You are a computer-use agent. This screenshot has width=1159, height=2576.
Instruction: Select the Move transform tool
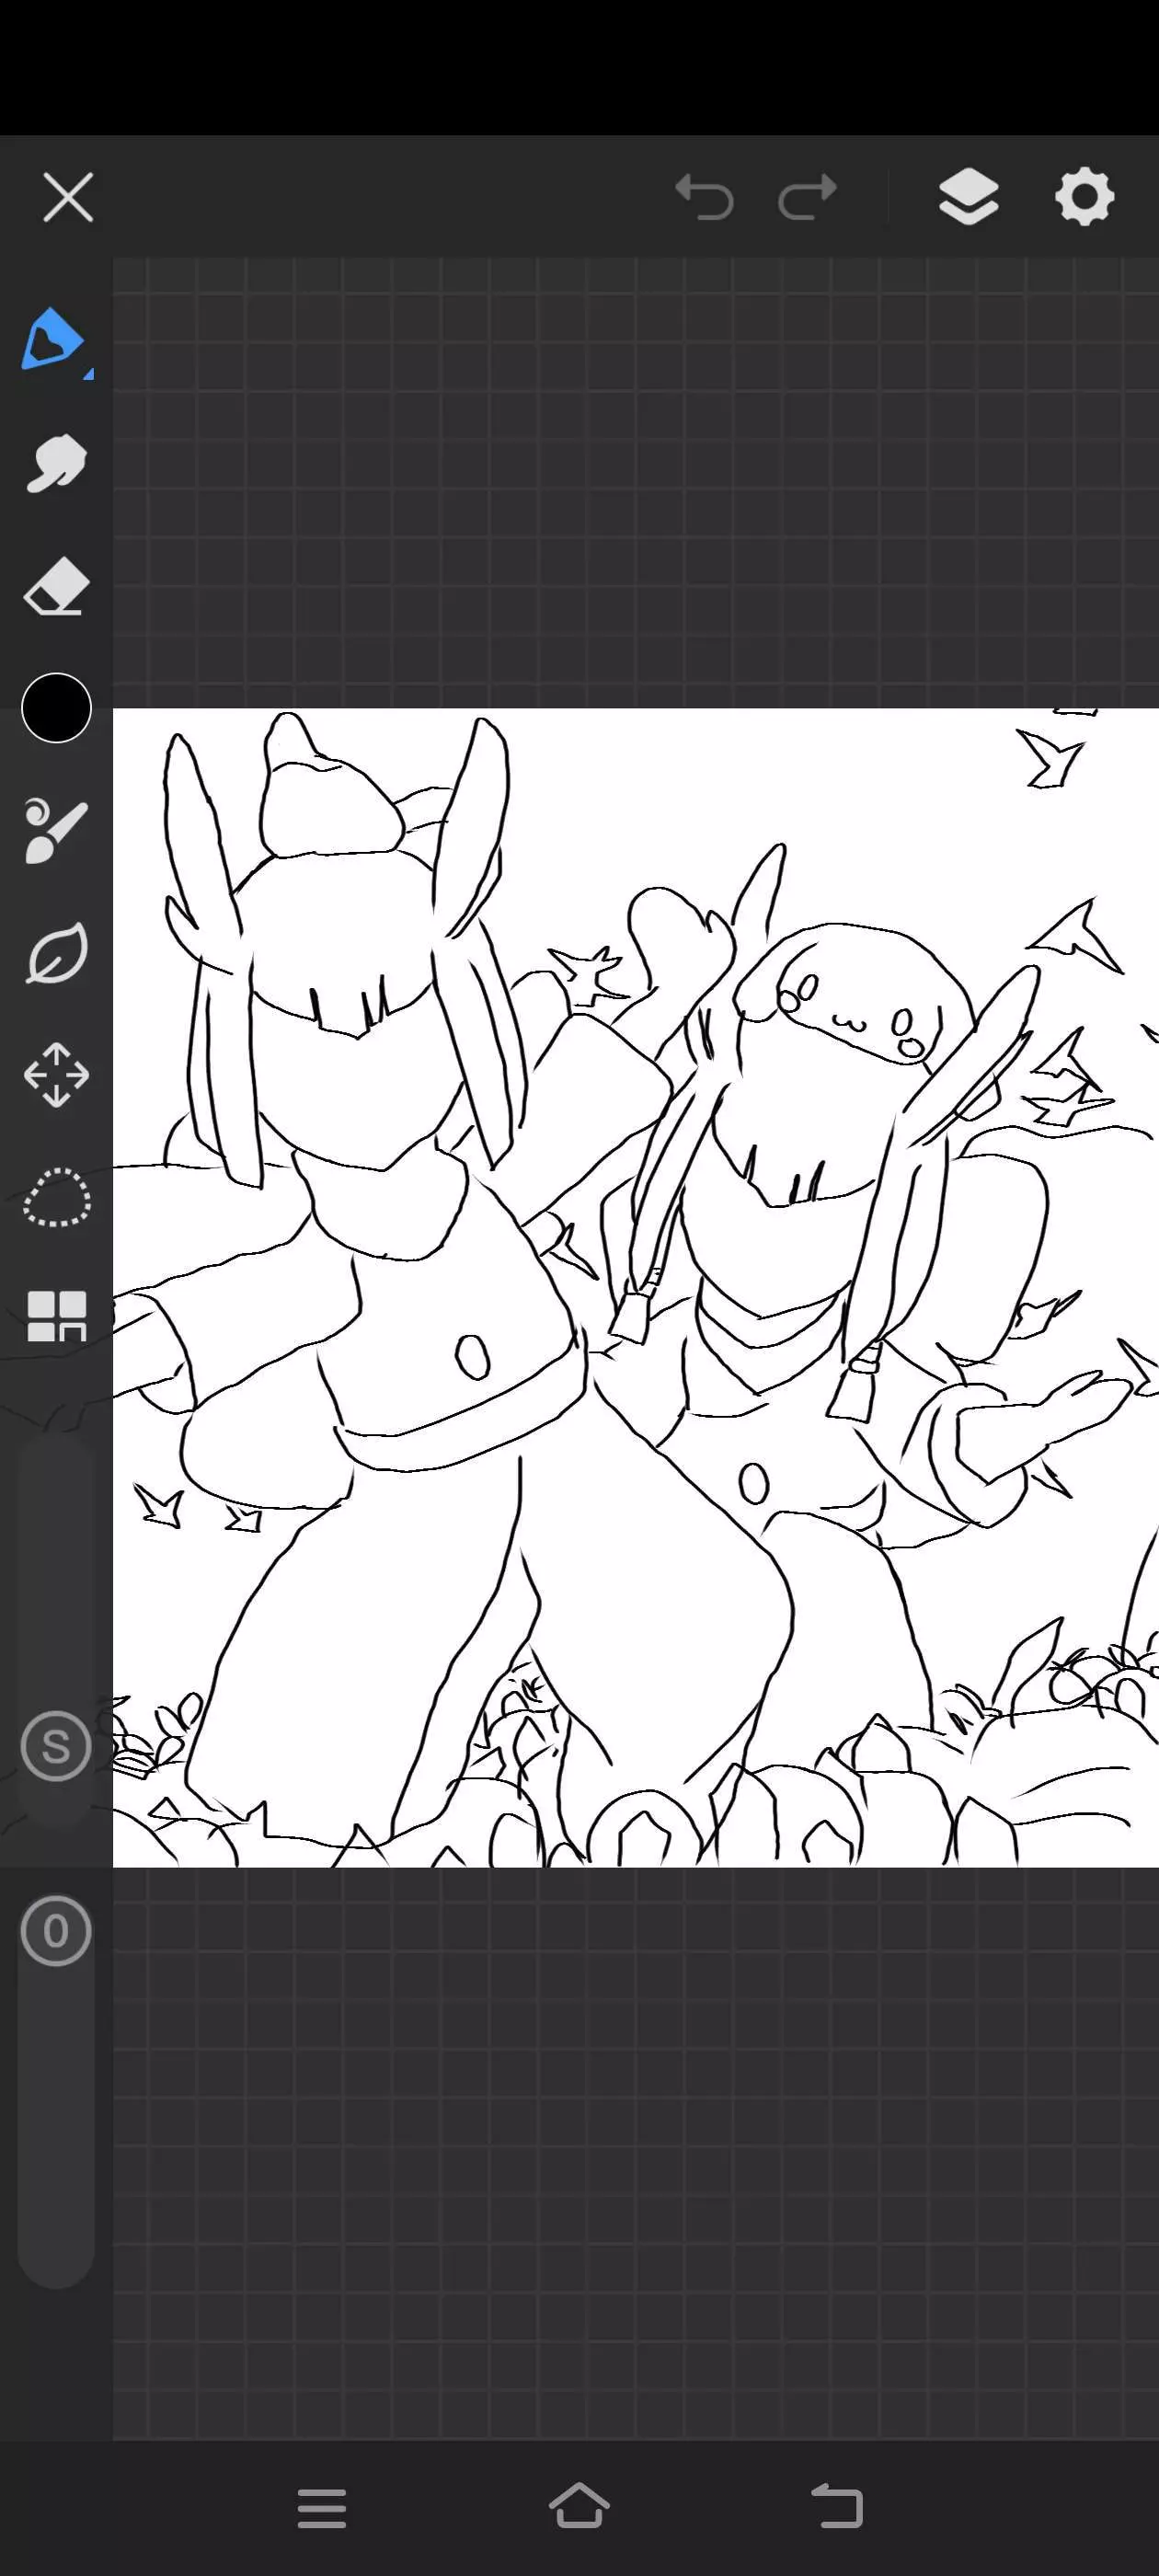[x=56, y=1075]
